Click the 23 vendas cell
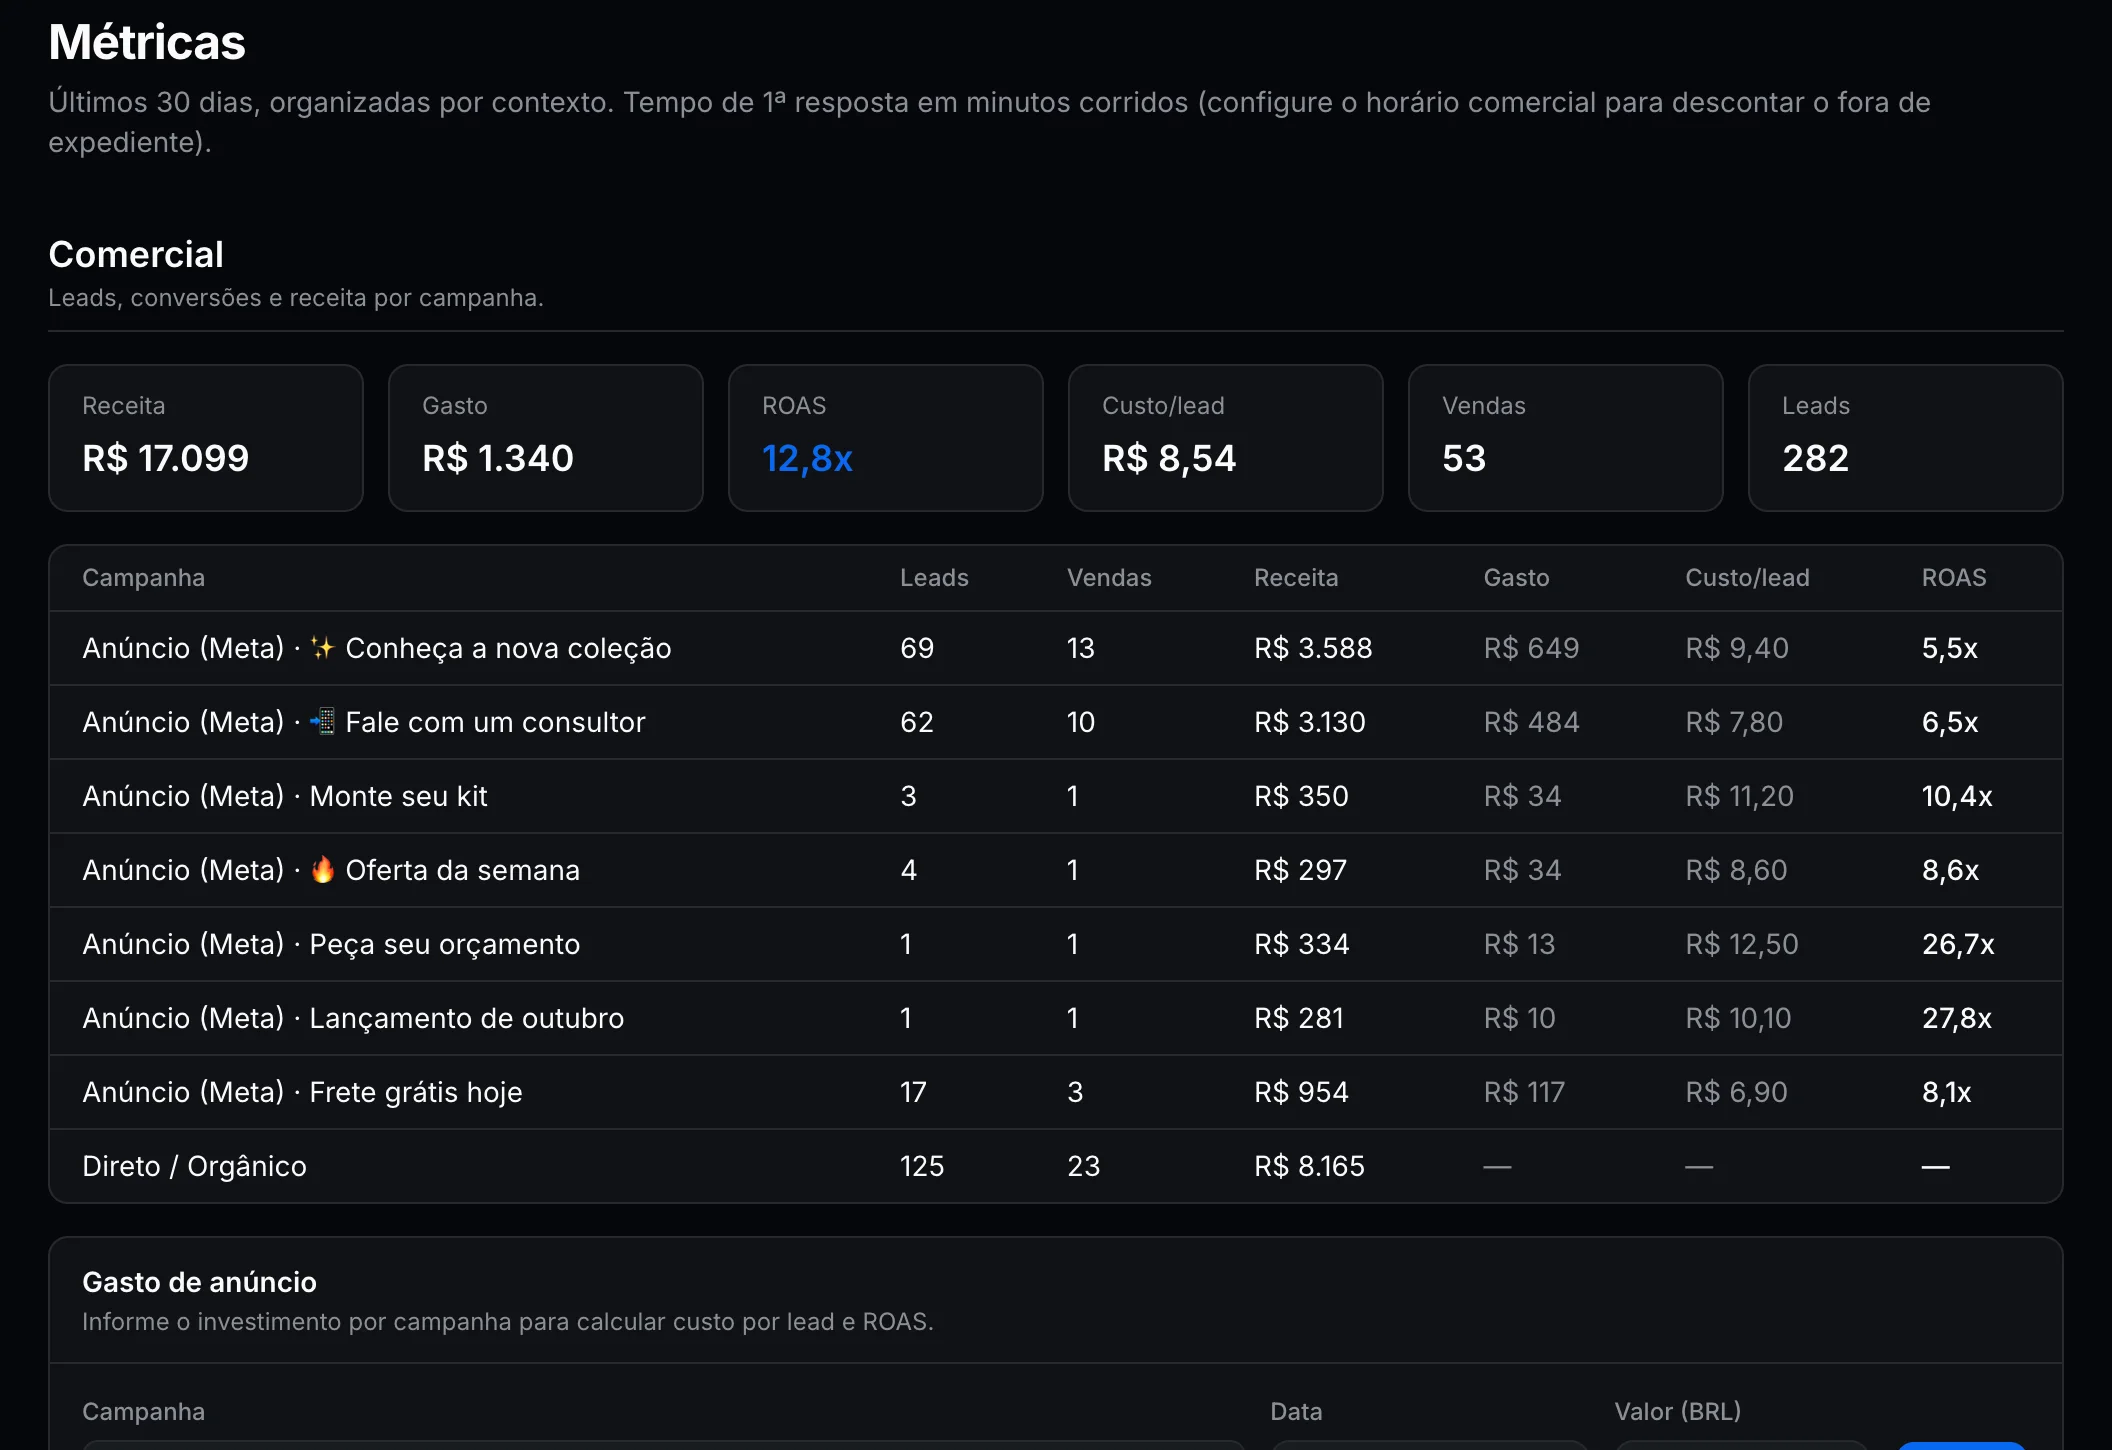The image size is (2112, 1450). tap(1084, 1166)
